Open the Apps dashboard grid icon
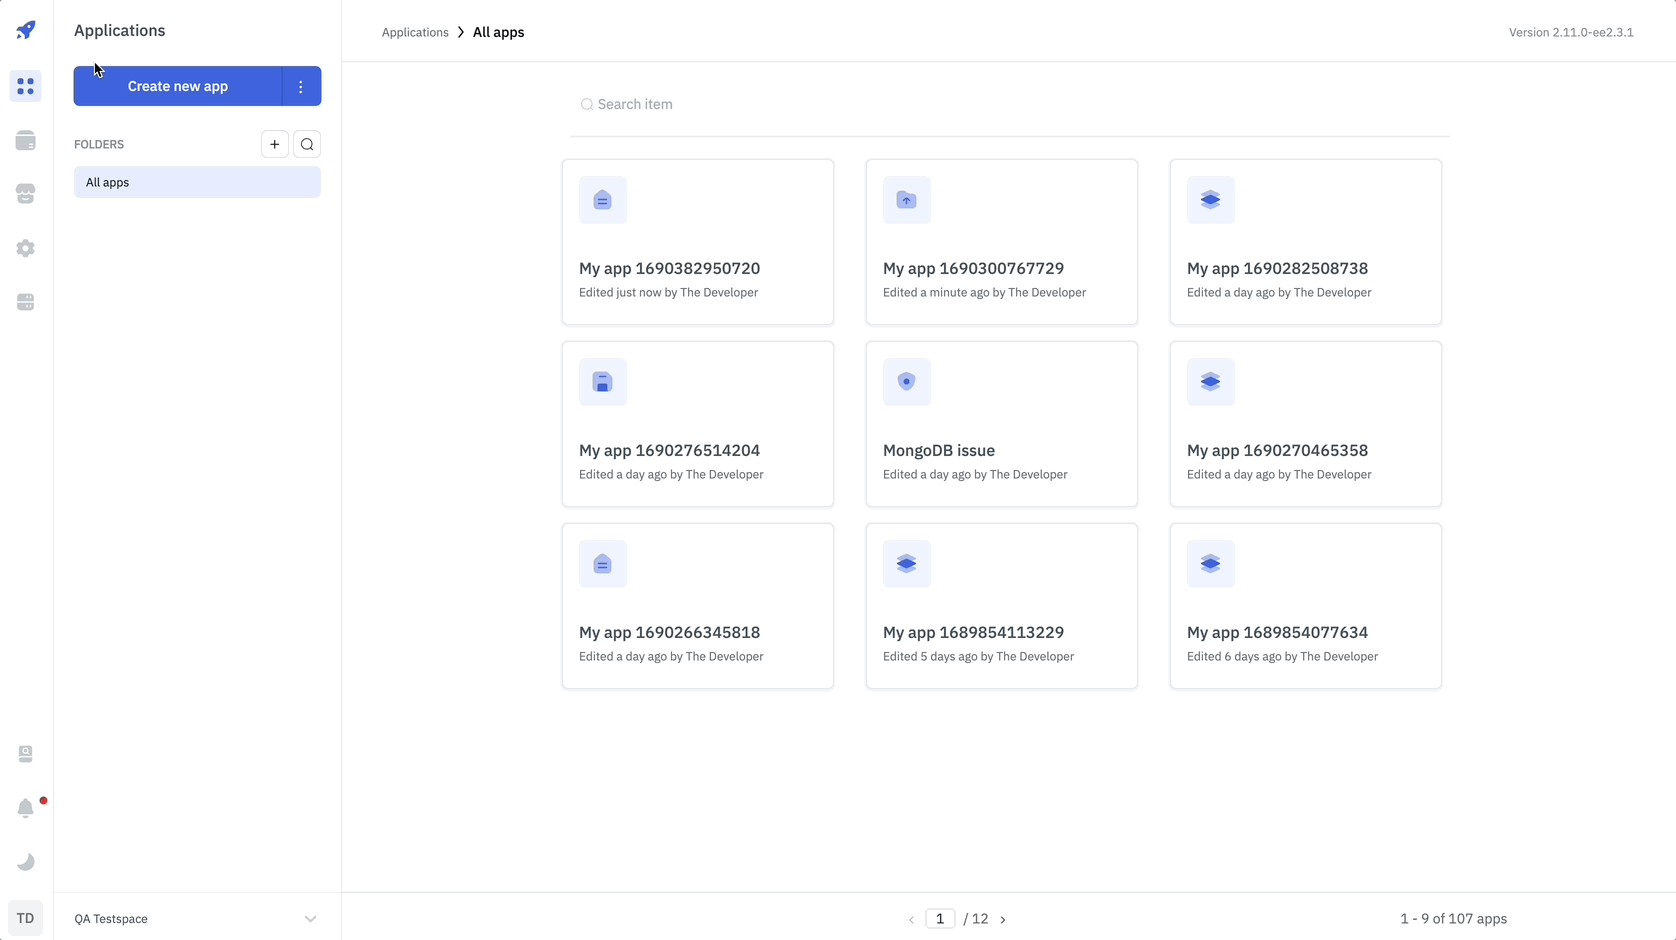The height and width of the screenshot is (940, 1676). coord(26,87)
